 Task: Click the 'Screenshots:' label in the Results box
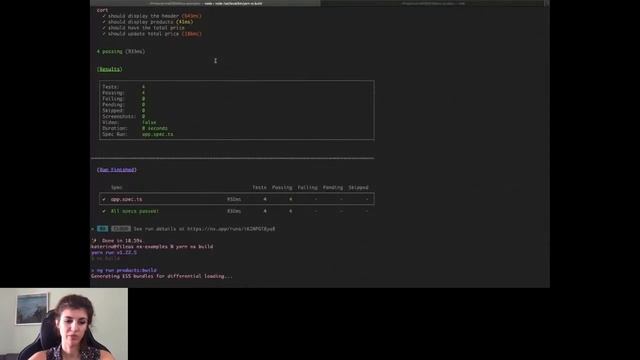pos(119,116)
